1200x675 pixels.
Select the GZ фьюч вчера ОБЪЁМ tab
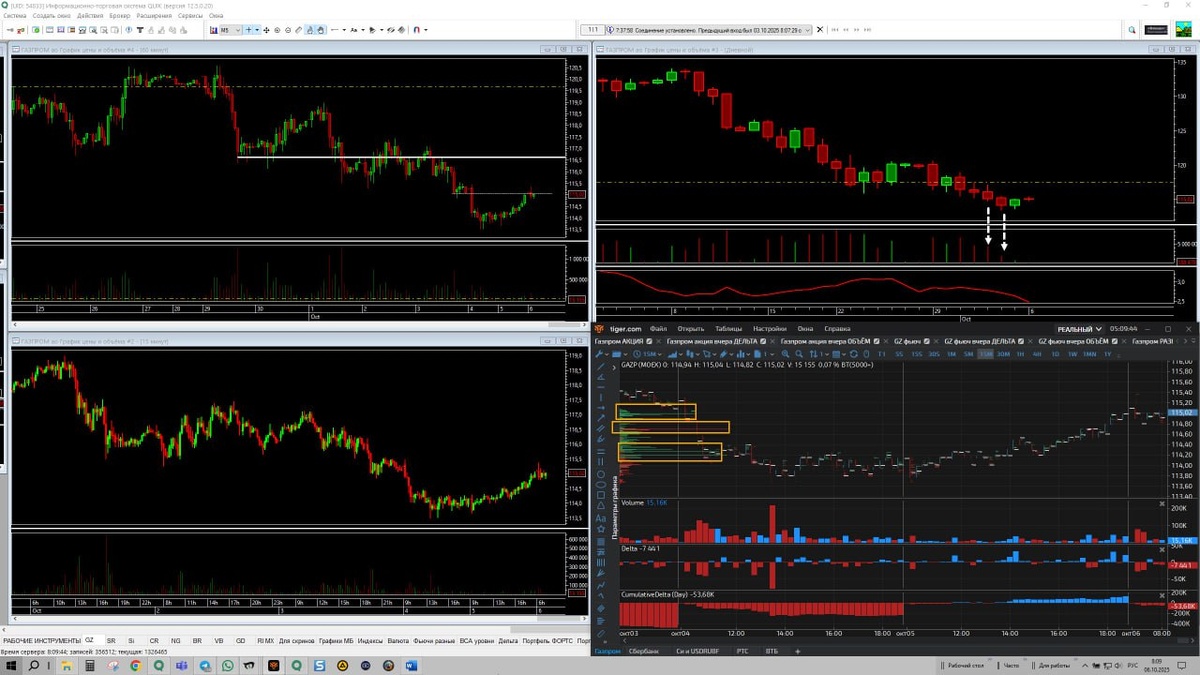click(x=1073, y=341)
